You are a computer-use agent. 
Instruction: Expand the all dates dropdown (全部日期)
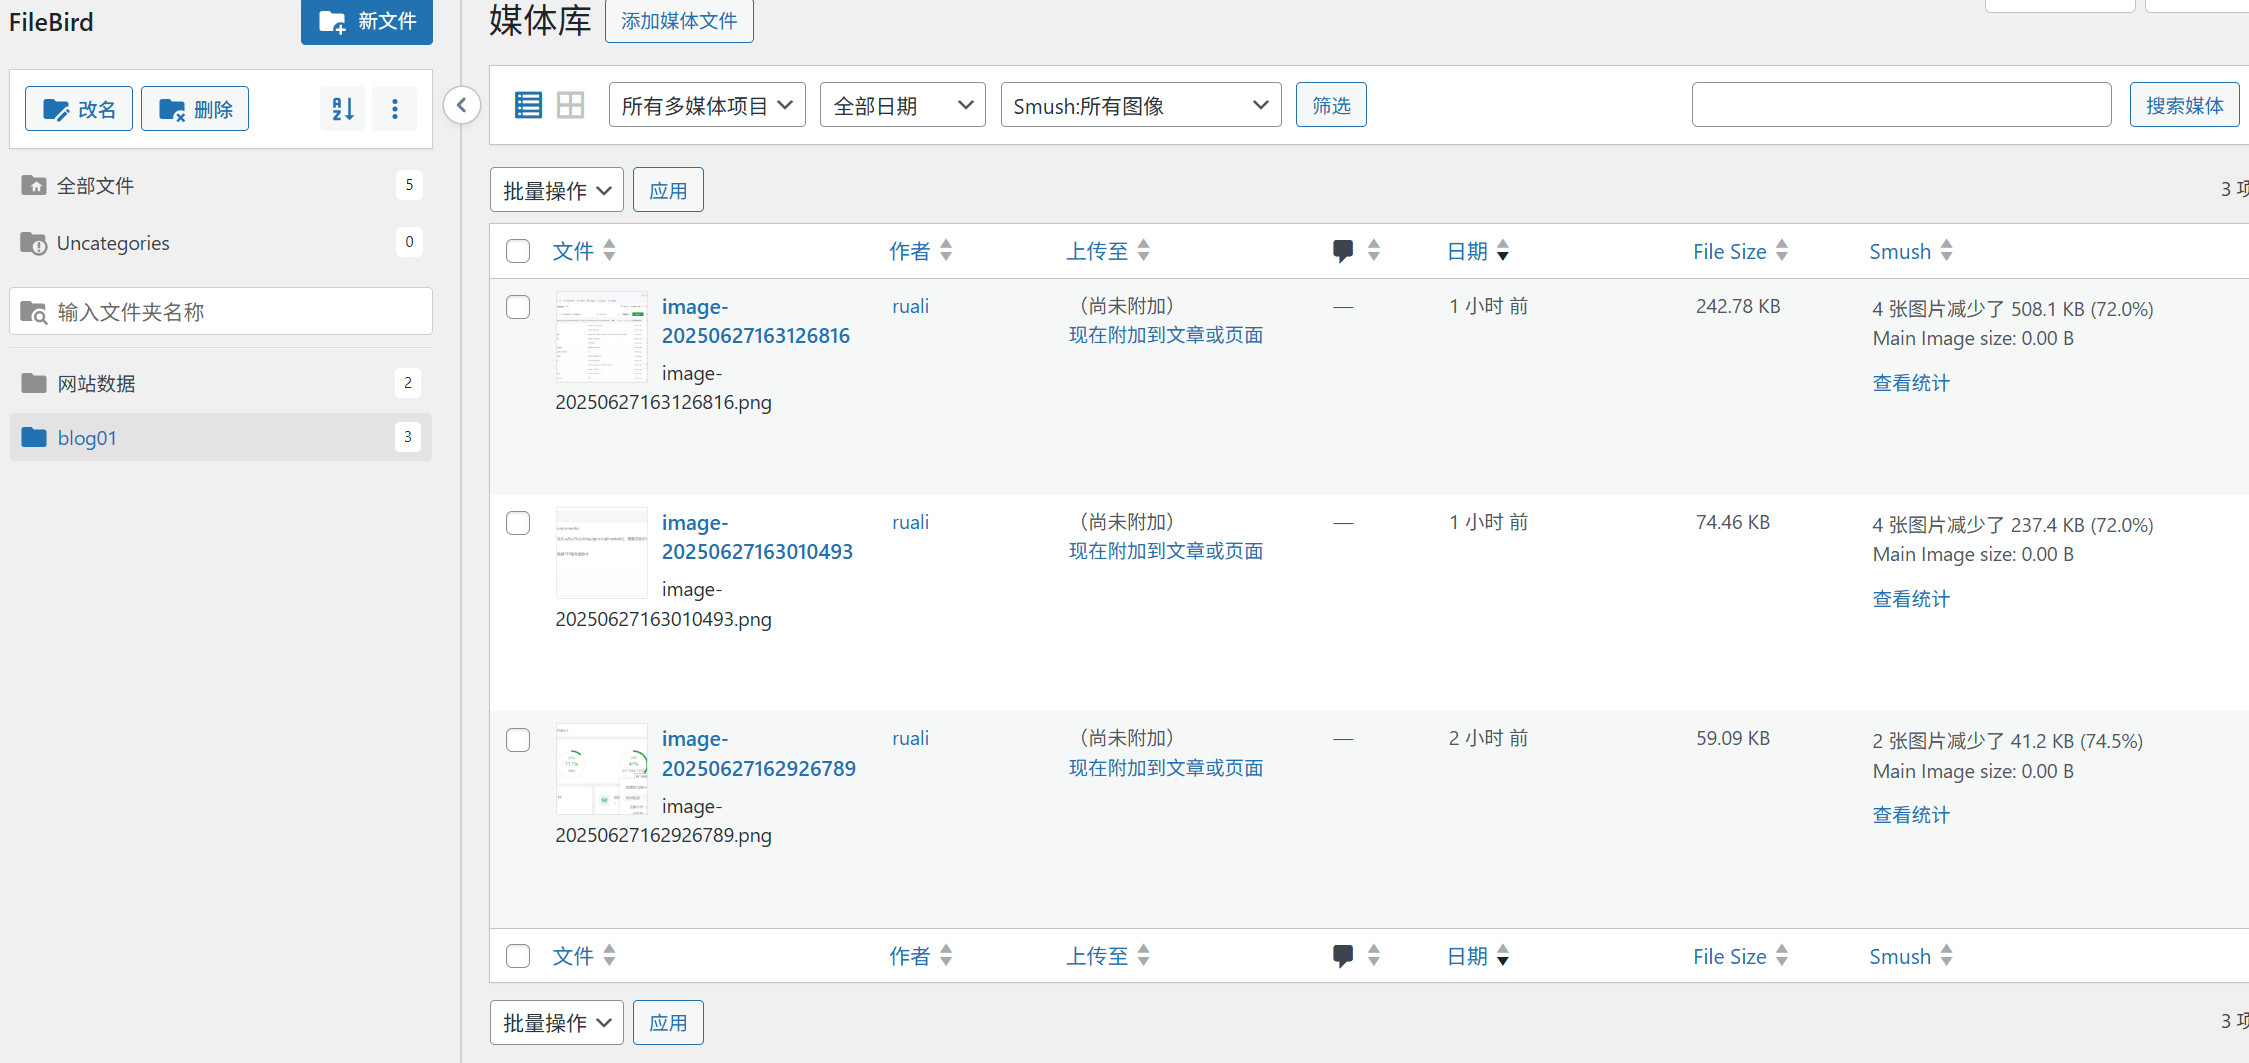902,105
